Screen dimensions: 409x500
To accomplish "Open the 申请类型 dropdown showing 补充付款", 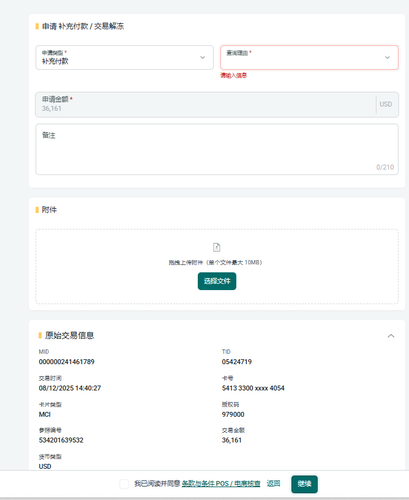I will (x=124, y=58).
